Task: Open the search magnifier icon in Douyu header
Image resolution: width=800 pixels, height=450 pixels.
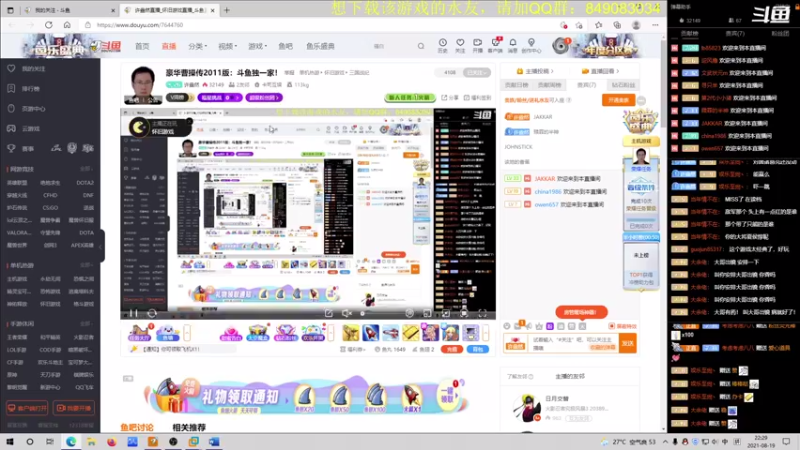Action: coord(421,46)
